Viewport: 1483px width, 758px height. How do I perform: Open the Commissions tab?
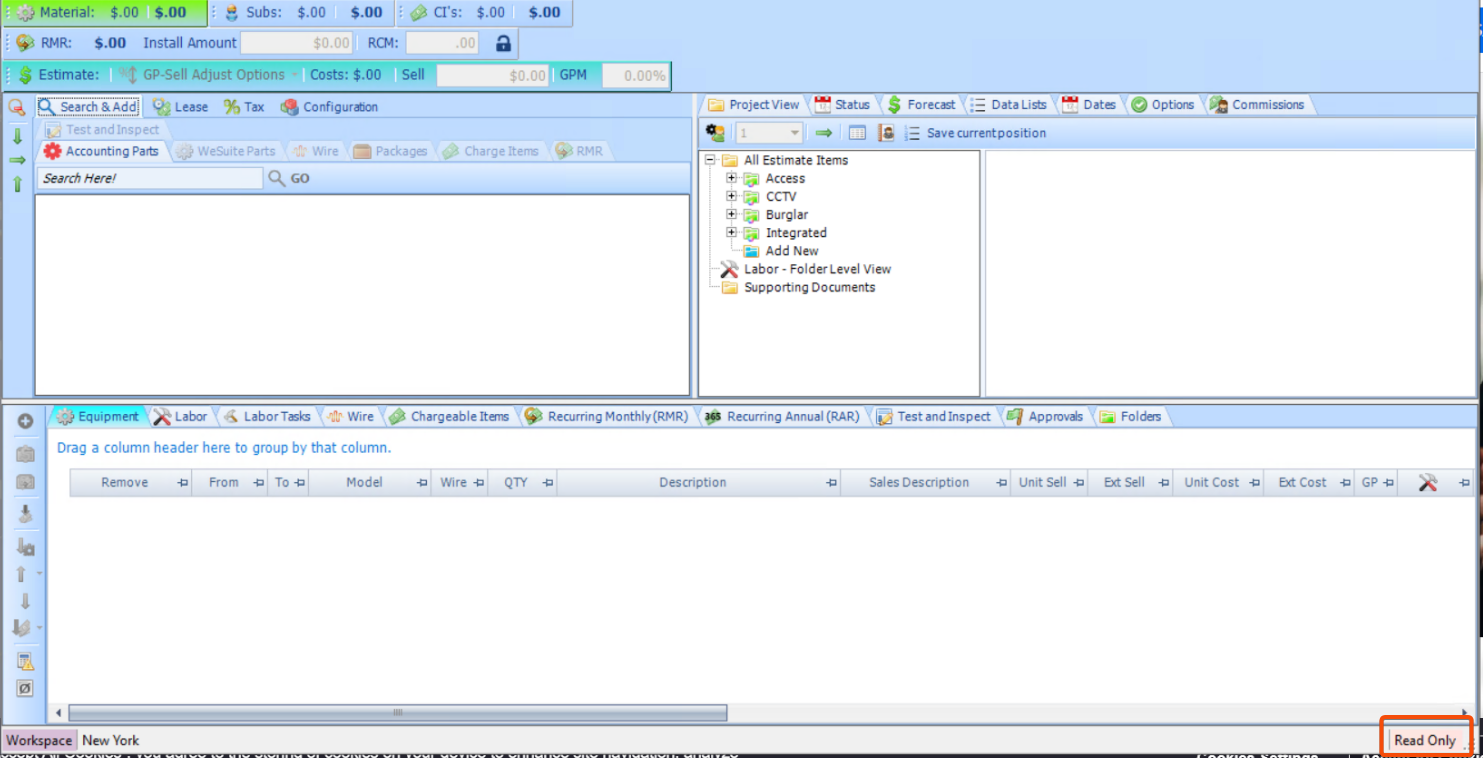1257,105
